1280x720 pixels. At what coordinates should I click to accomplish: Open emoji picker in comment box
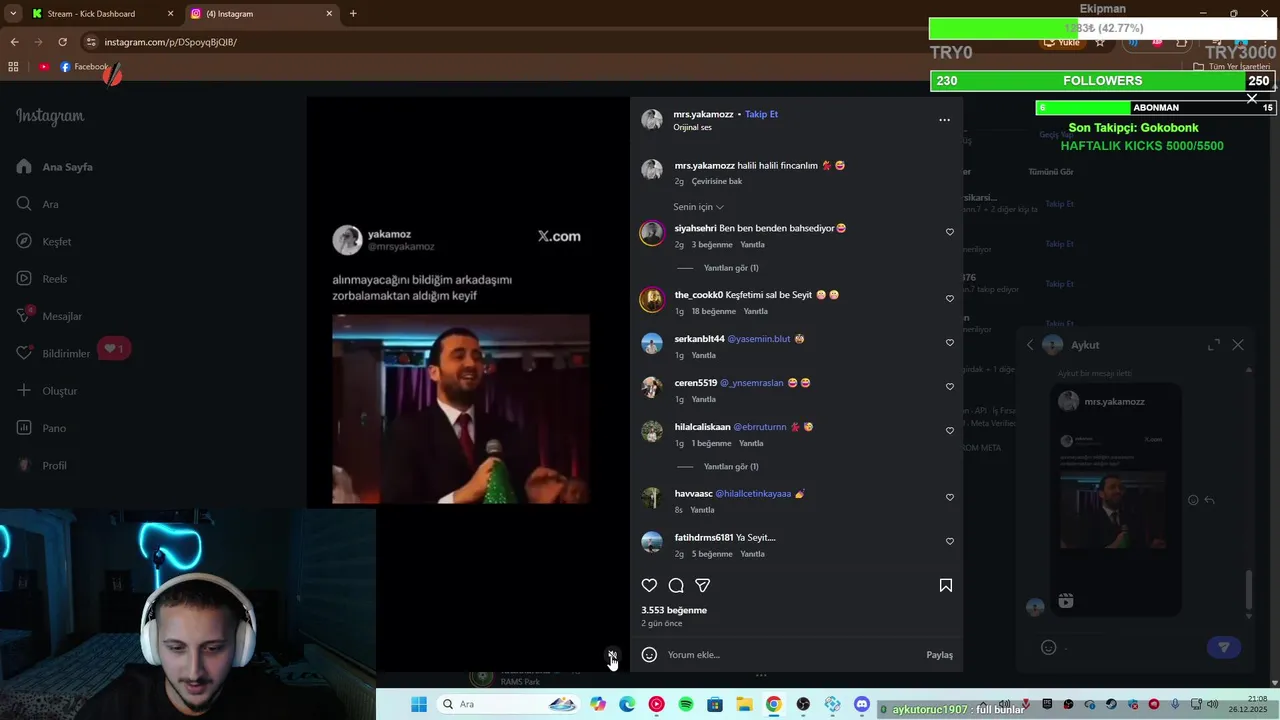click(x=649, y=655)
